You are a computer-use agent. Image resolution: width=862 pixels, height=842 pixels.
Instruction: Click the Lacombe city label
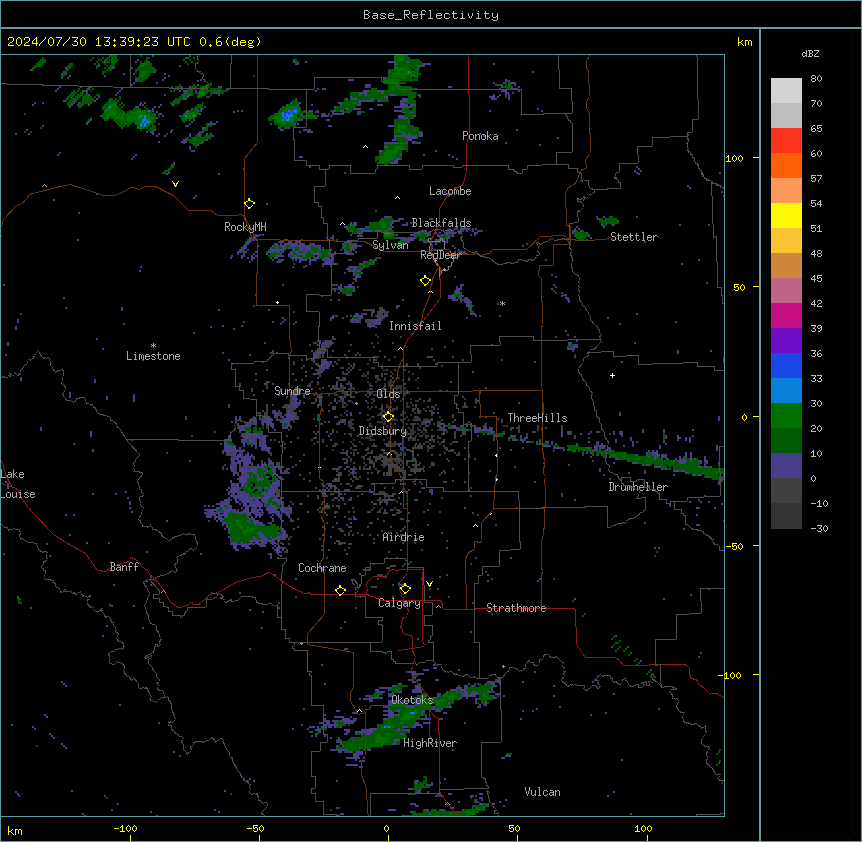pyautogui.click(x=450, y=191)
